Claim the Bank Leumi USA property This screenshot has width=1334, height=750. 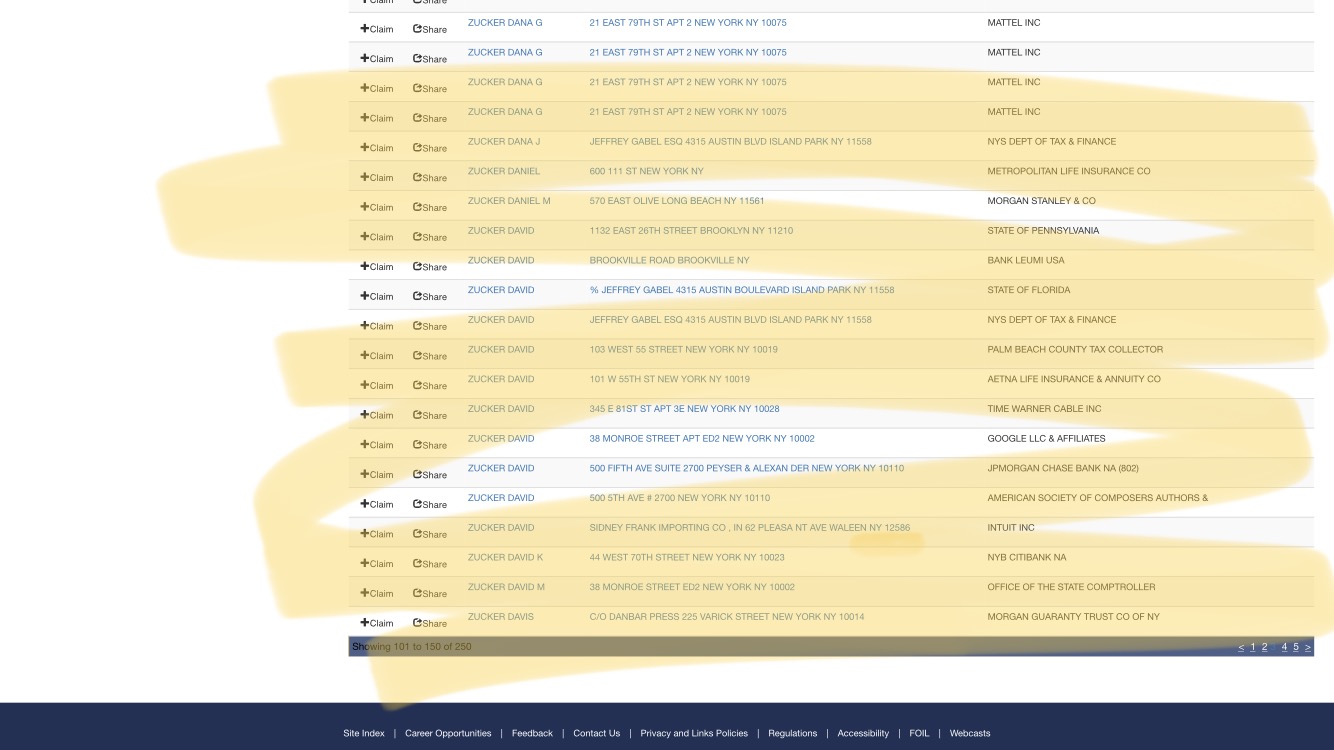377,267
